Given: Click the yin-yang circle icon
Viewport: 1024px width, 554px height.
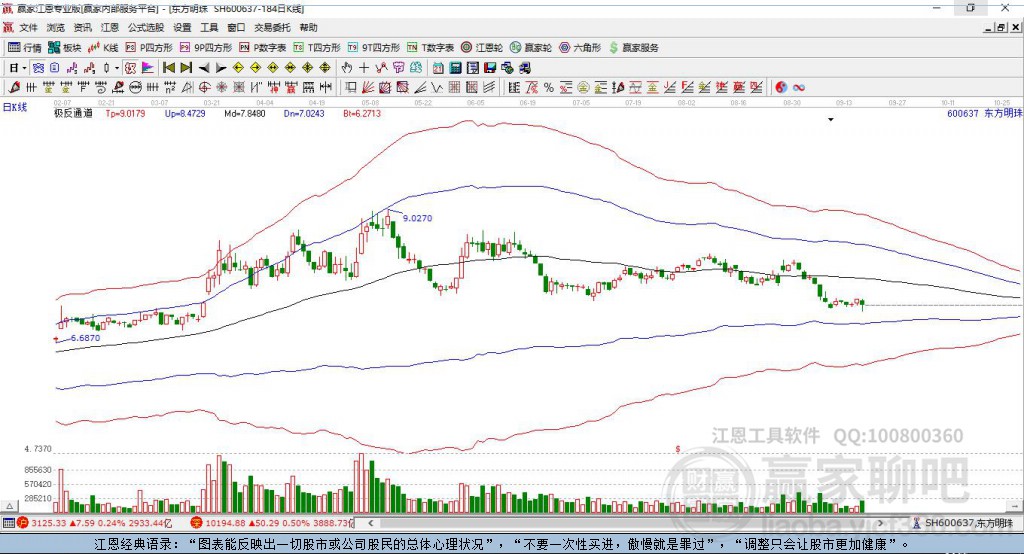Looking at the screenshot, I should (x=781, y=88).
